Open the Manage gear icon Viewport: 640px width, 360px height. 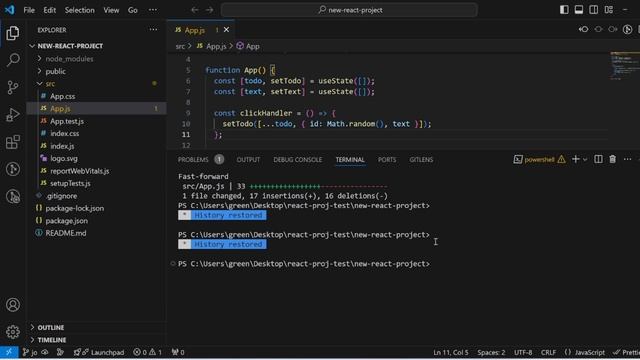coord(13,332)
